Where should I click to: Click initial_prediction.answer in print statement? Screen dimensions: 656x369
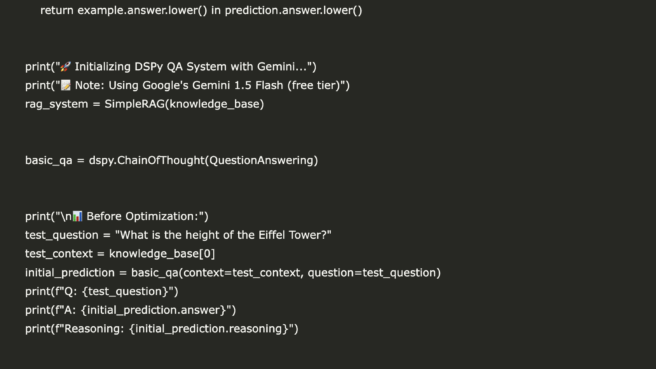point(155,310)
